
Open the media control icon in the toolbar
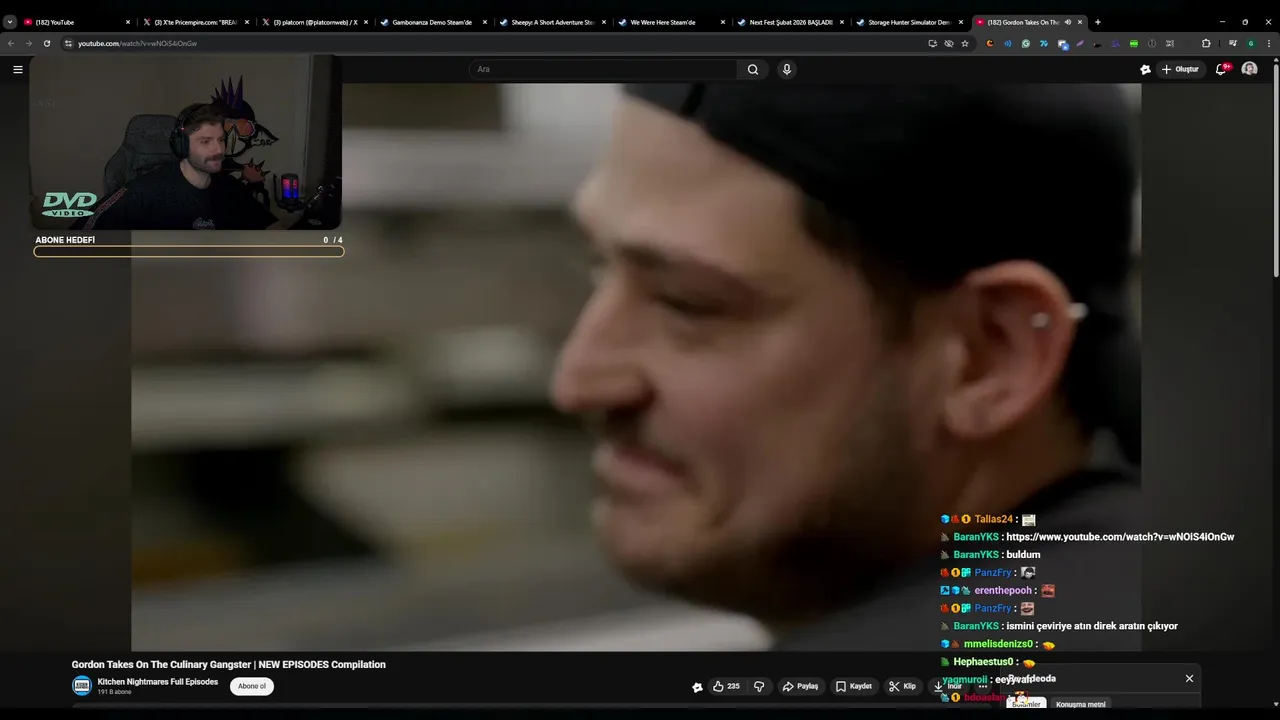(1232, 43)
